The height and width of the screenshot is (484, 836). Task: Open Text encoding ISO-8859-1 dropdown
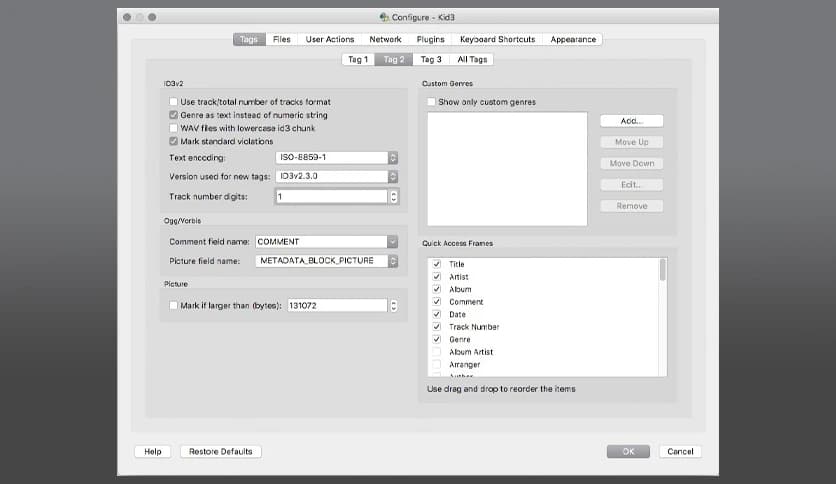click(337, 157)
